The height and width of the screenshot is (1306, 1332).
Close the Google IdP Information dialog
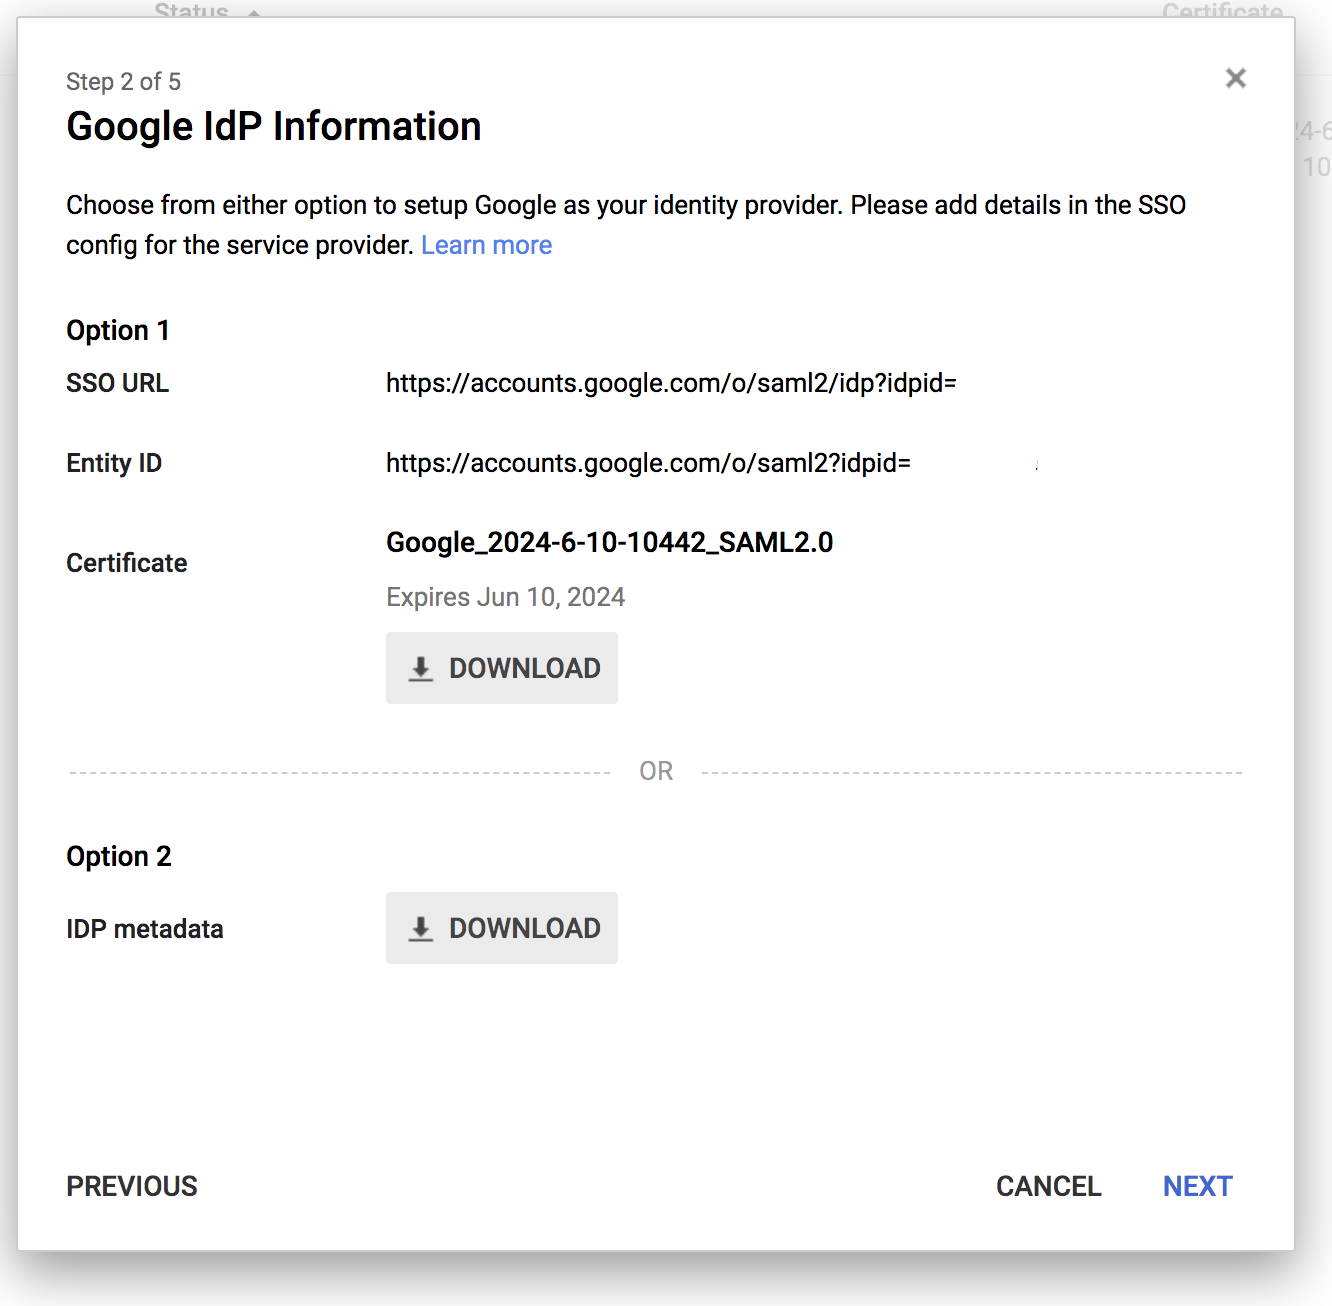(x=1235, y=78)
